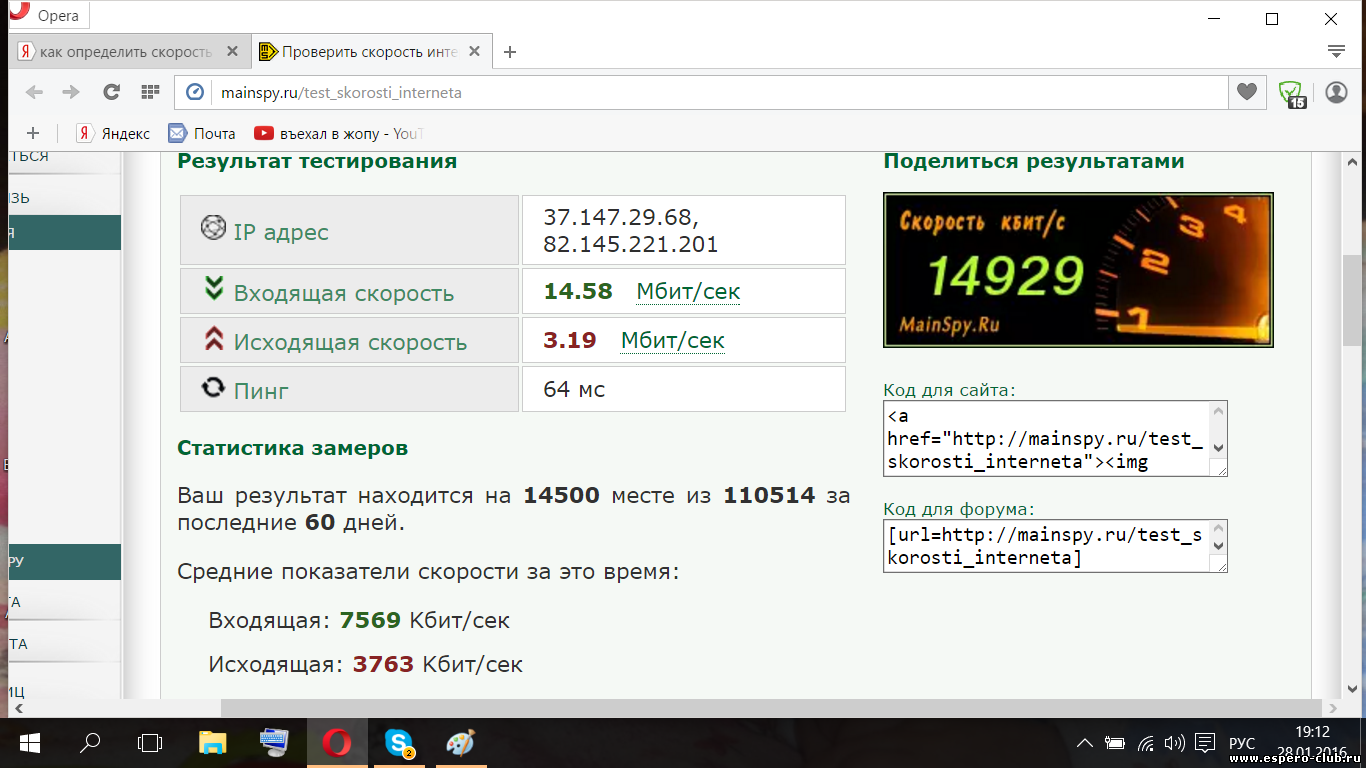Click Мбит/сек unit link for outgoing speed

(673, 340)
